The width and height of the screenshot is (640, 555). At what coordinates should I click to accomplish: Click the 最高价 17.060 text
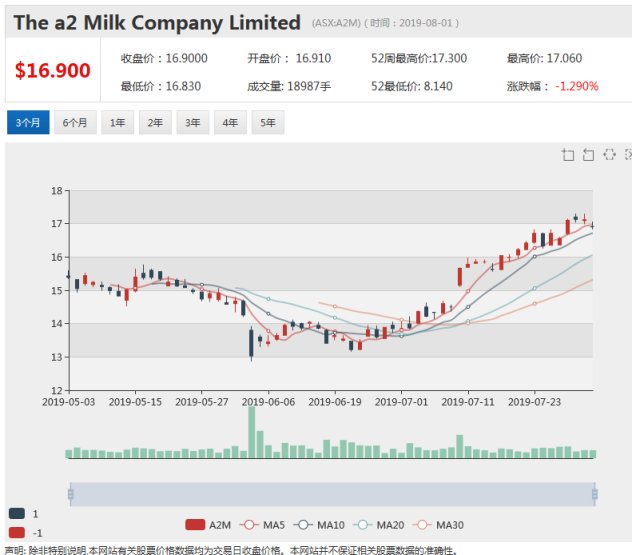[544, 58]
